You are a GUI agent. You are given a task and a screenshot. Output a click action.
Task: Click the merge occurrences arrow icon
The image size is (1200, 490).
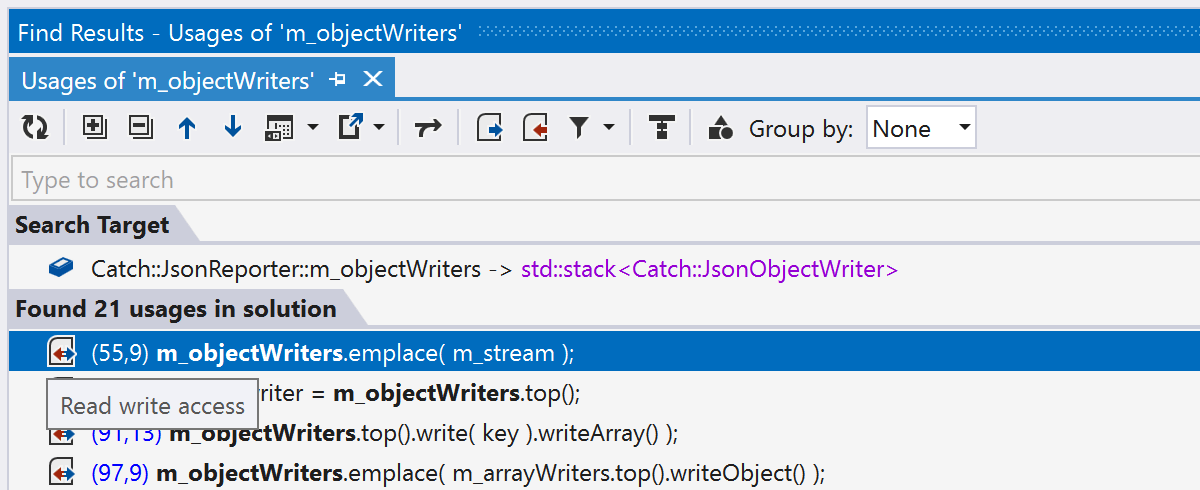click(428, 128)
